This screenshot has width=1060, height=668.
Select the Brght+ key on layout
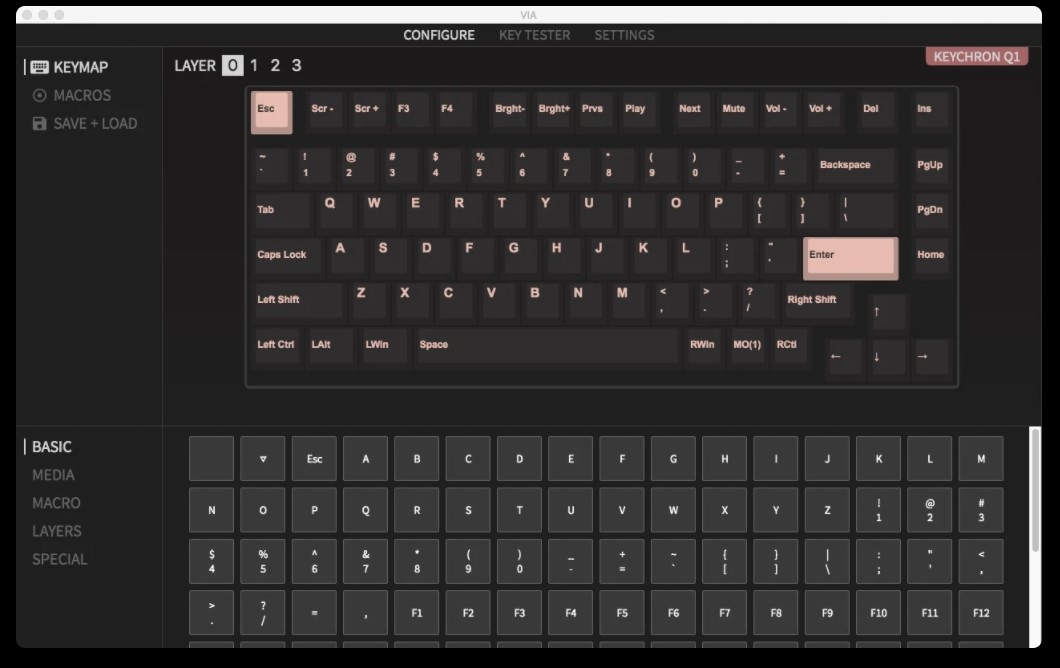click(x=552, y=110)
